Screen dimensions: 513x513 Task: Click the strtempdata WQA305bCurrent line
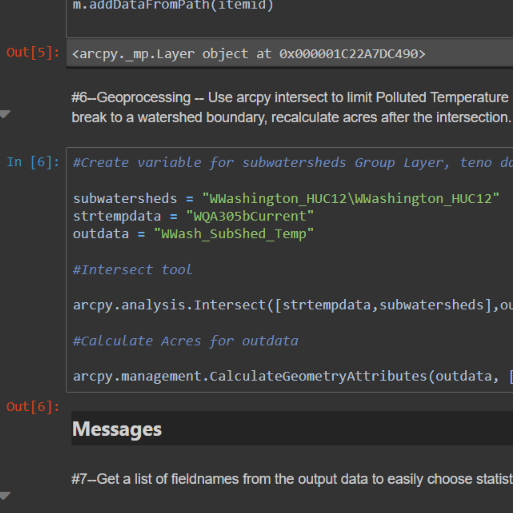pyautogui.click(x=193, y=216)
